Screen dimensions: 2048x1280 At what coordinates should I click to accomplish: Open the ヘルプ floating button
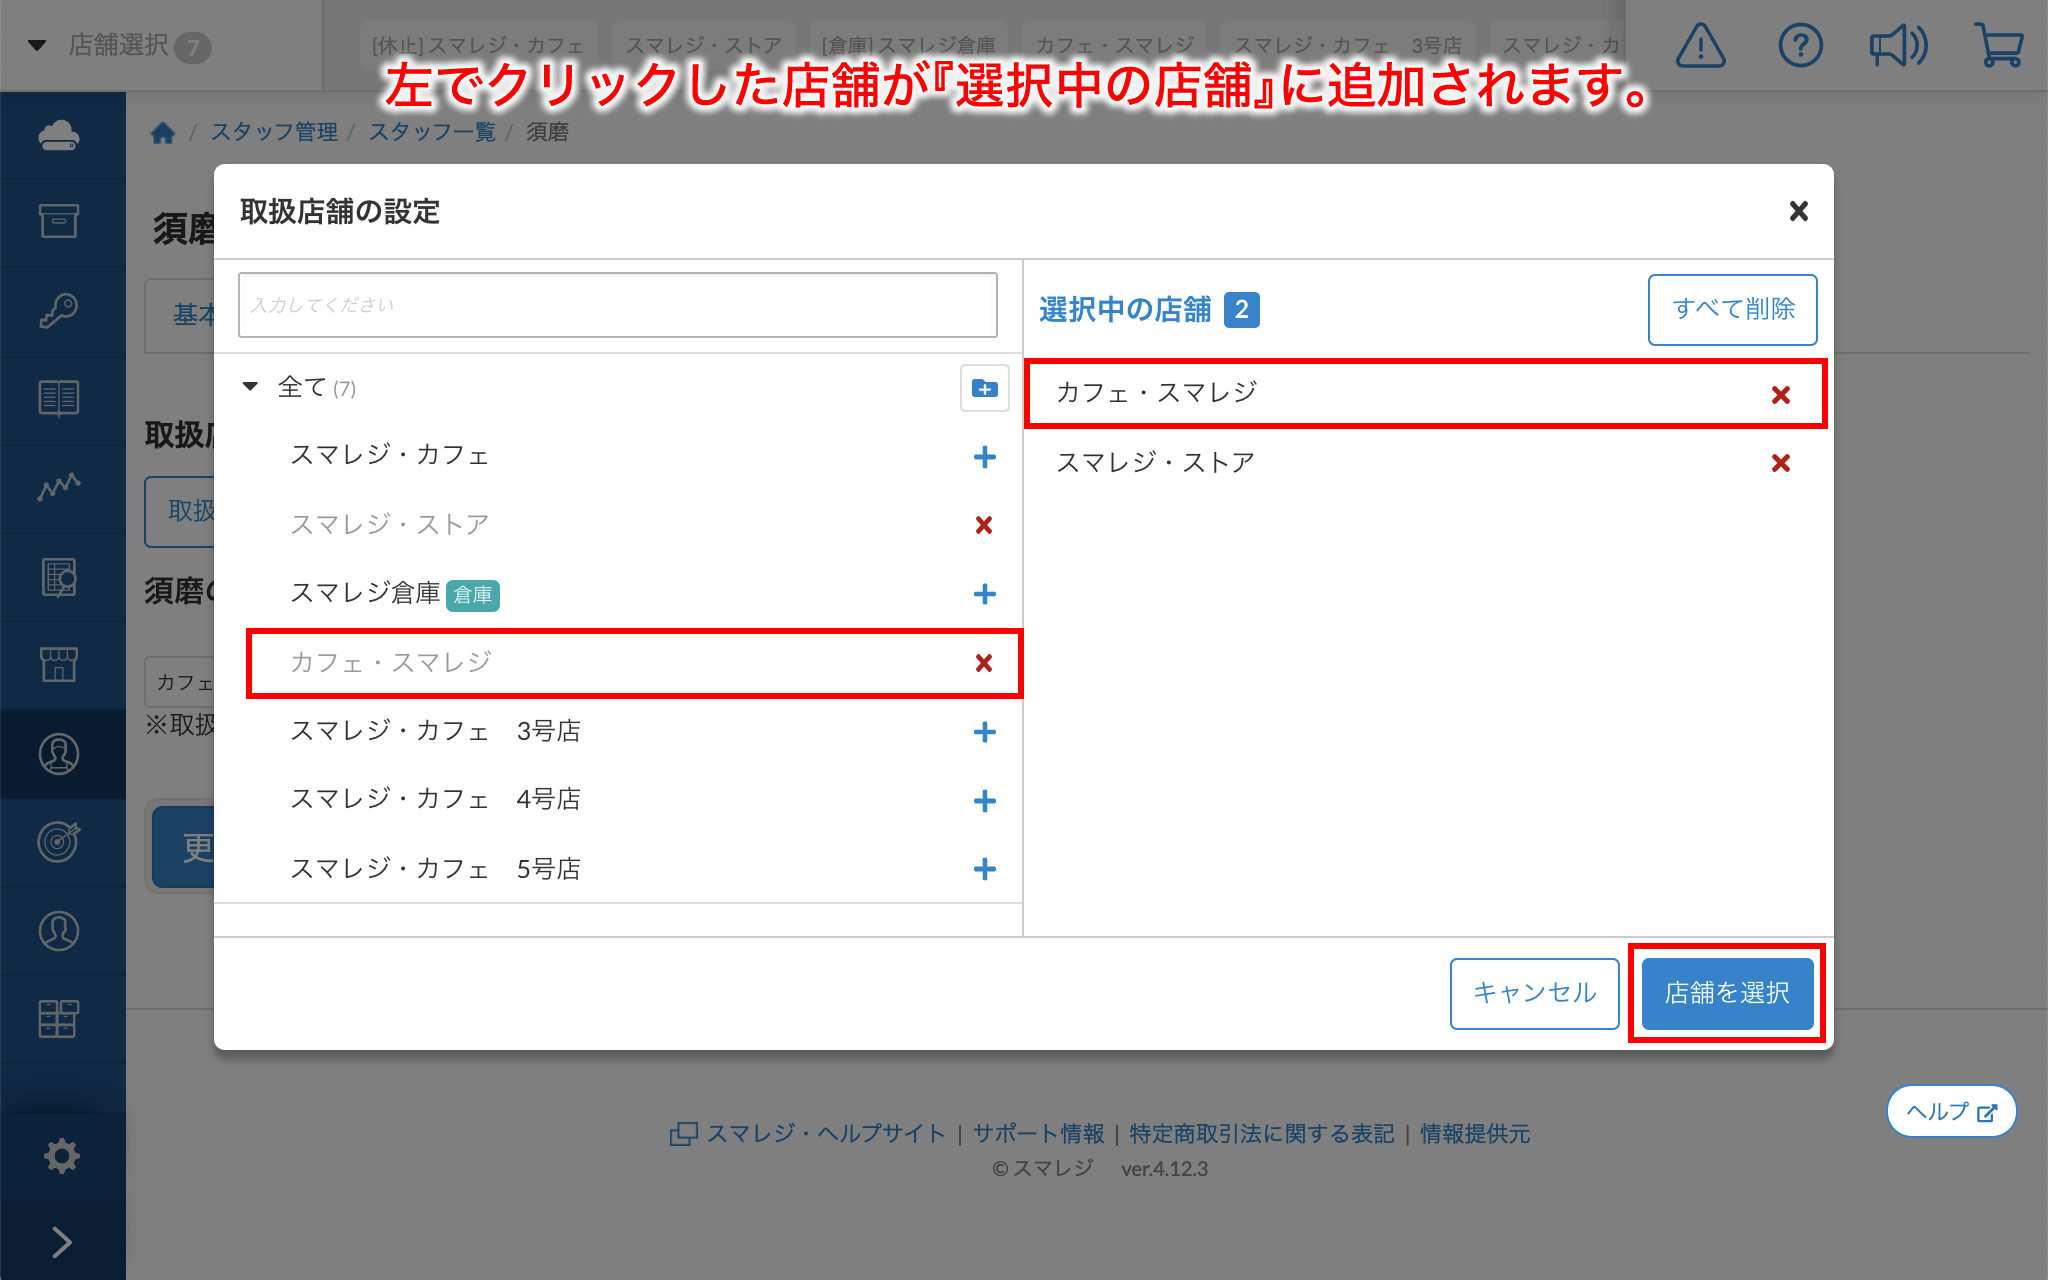click(1951, 1111)
